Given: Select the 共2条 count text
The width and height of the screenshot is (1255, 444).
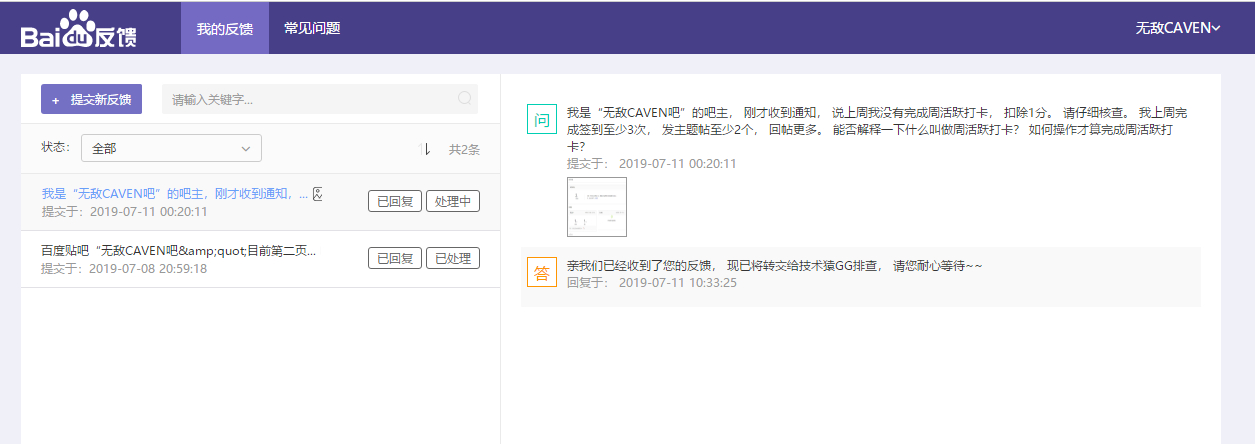Looking at the screenshot, I should tap(464, 149).
